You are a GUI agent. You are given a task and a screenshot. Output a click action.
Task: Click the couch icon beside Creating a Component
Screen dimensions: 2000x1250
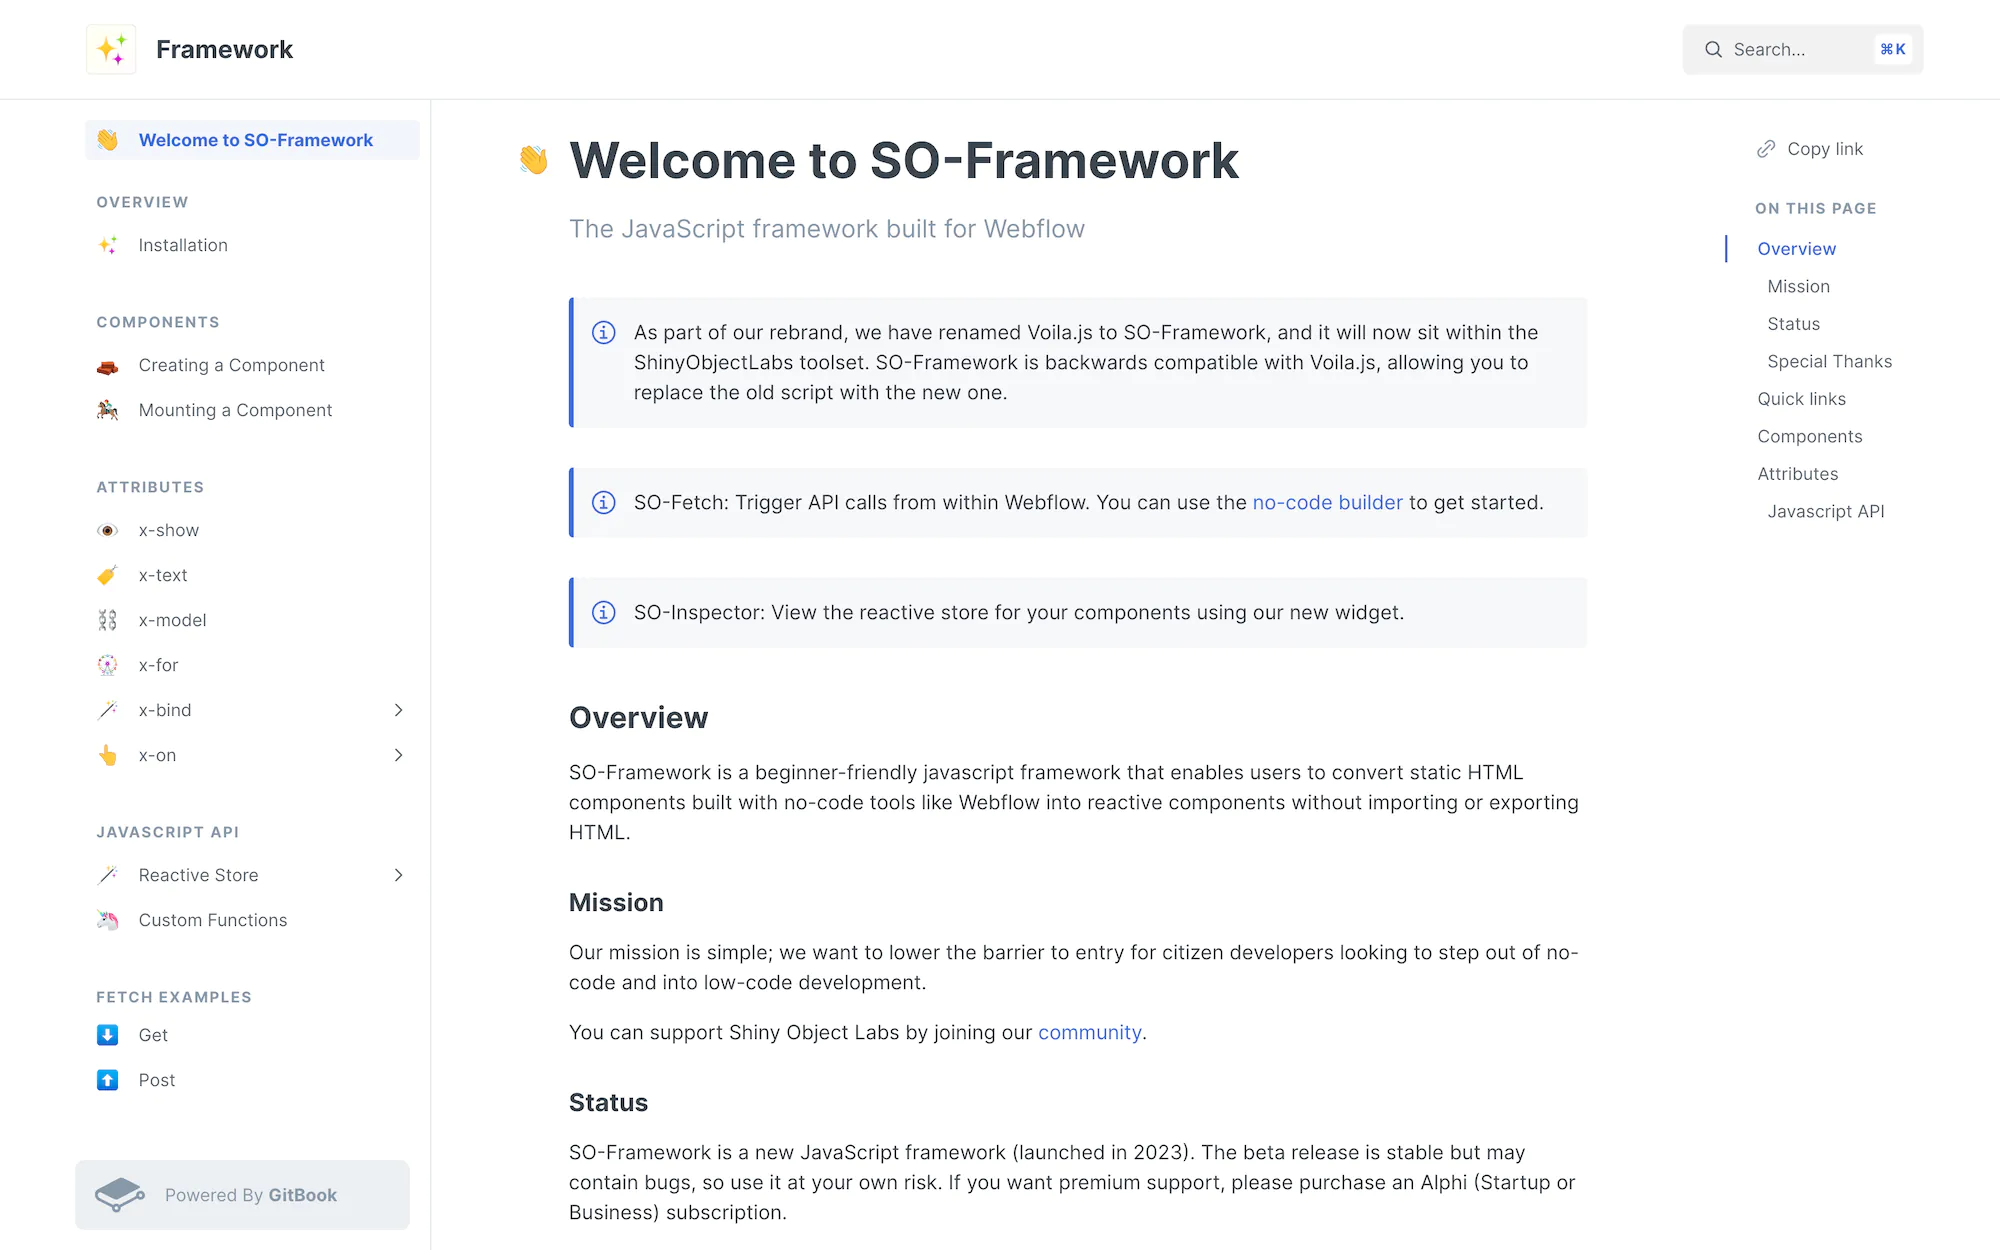[107, 365]
